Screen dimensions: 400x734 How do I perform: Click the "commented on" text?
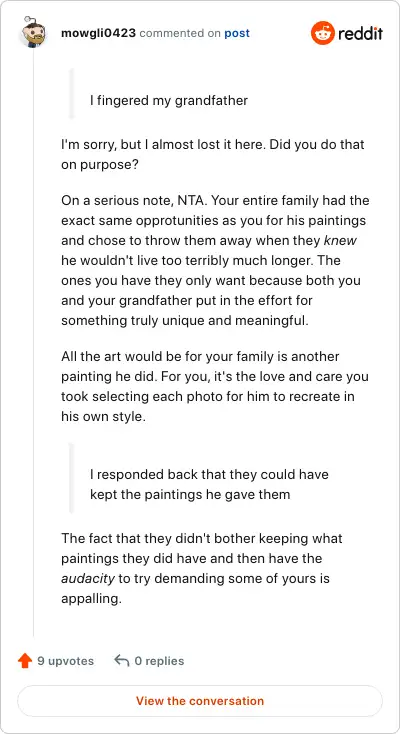pos(180,33)
